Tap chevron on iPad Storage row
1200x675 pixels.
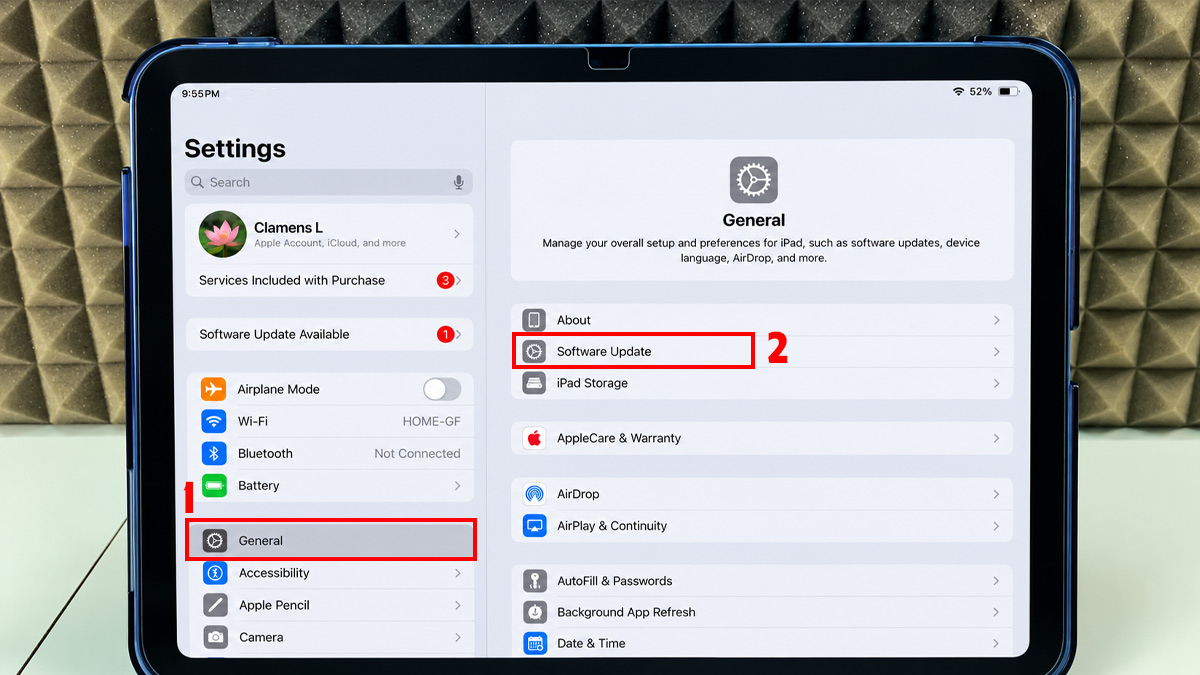tap(996, 383)
